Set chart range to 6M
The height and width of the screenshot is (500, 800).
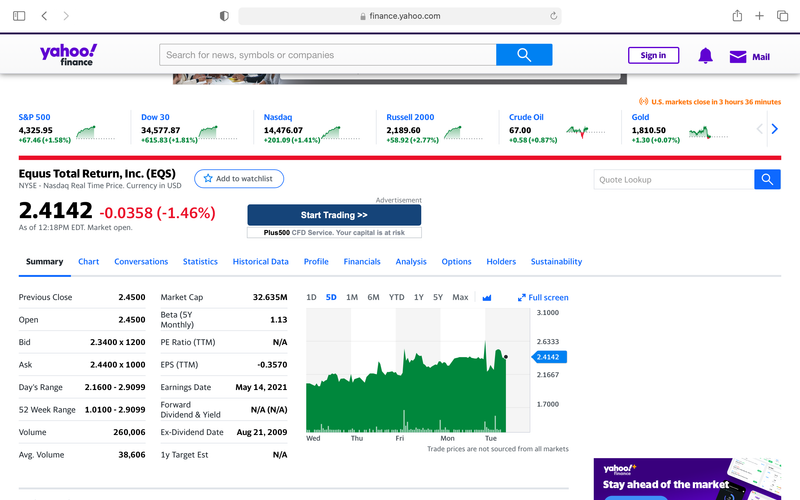coord(373,297)
